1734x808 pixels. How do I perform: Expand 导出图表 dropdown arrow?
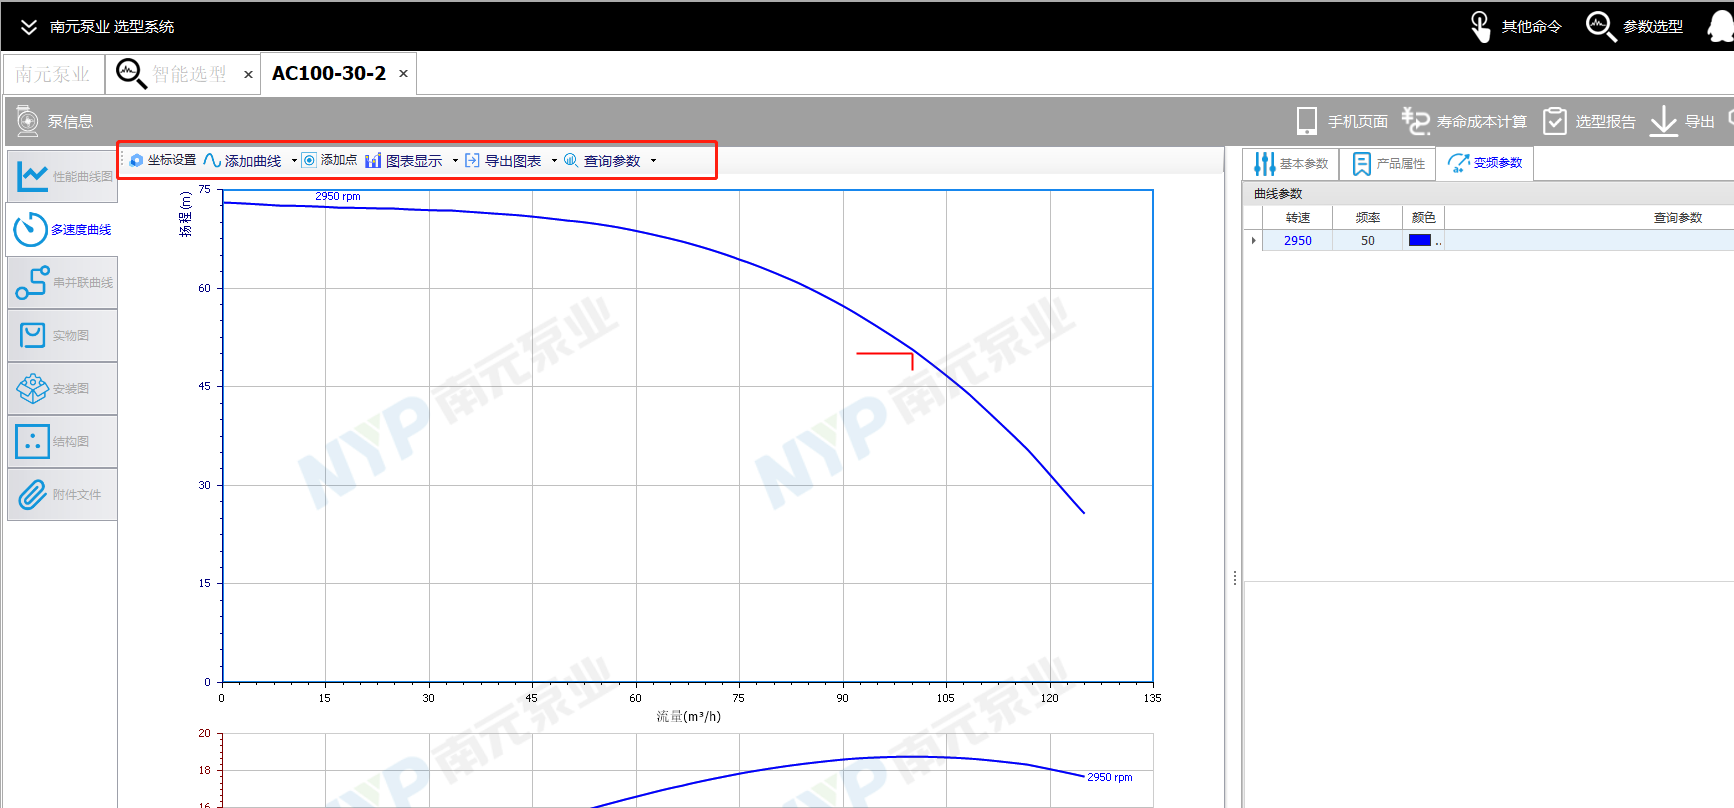coord(554,160)
